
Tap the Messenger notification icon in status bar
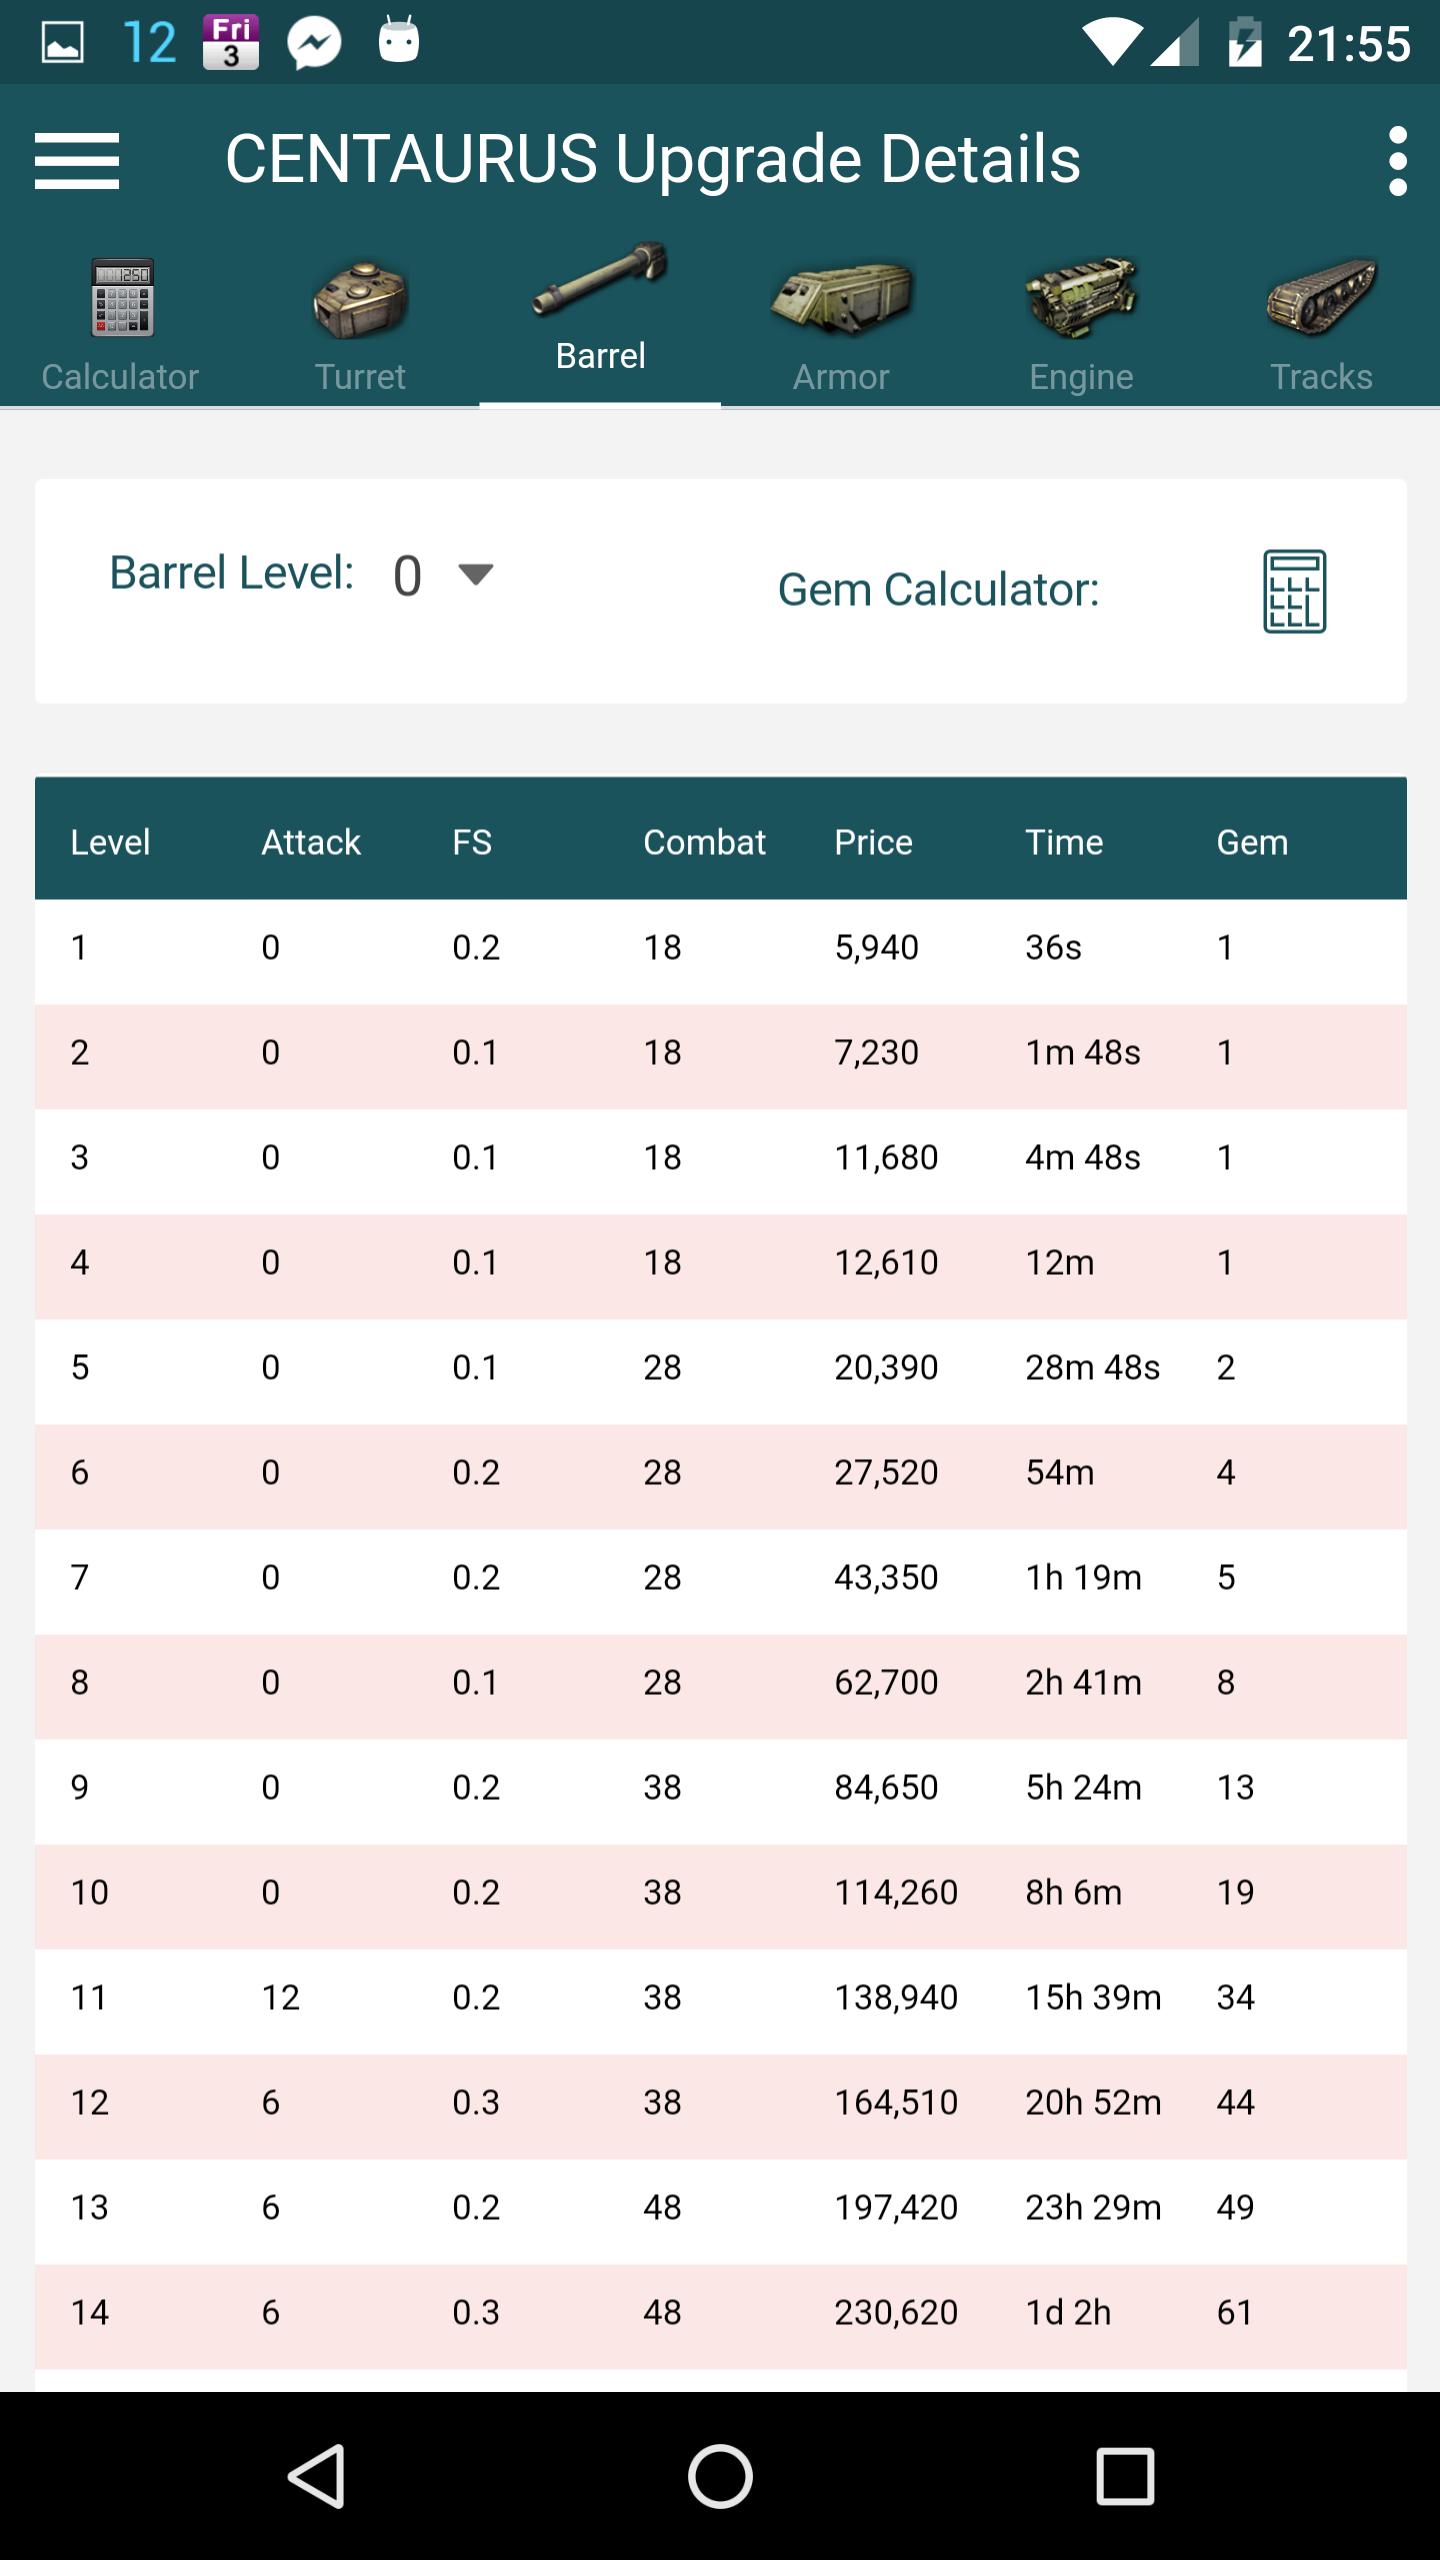click(x=314, y=44)
